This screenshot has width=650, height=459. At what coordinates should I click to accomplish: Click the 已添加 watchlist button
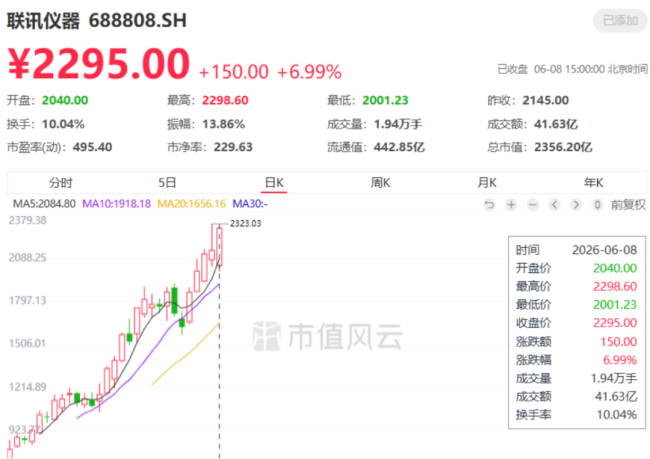[620, 20]
